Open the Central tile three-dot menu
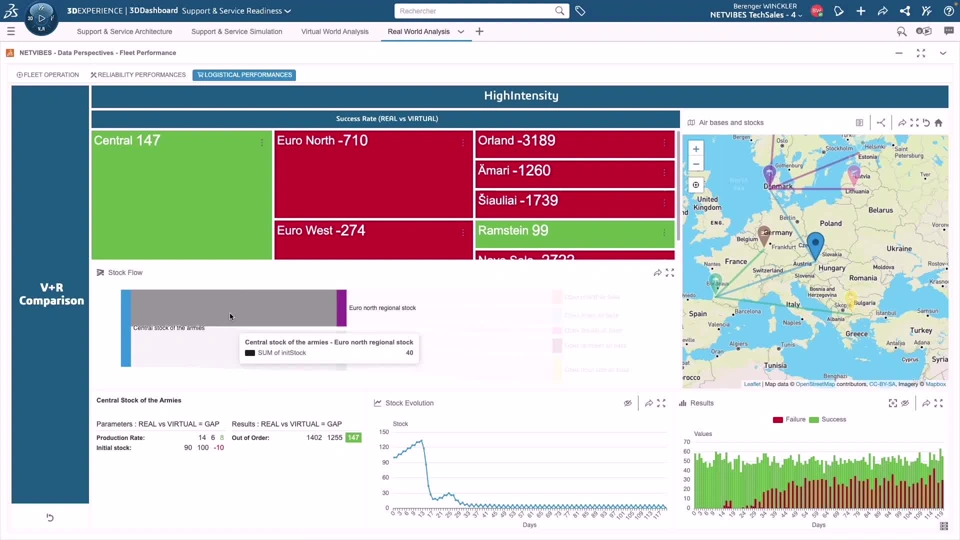Image resolution: width=960 pixels, height=540 pixels. [x=262, y=142]
